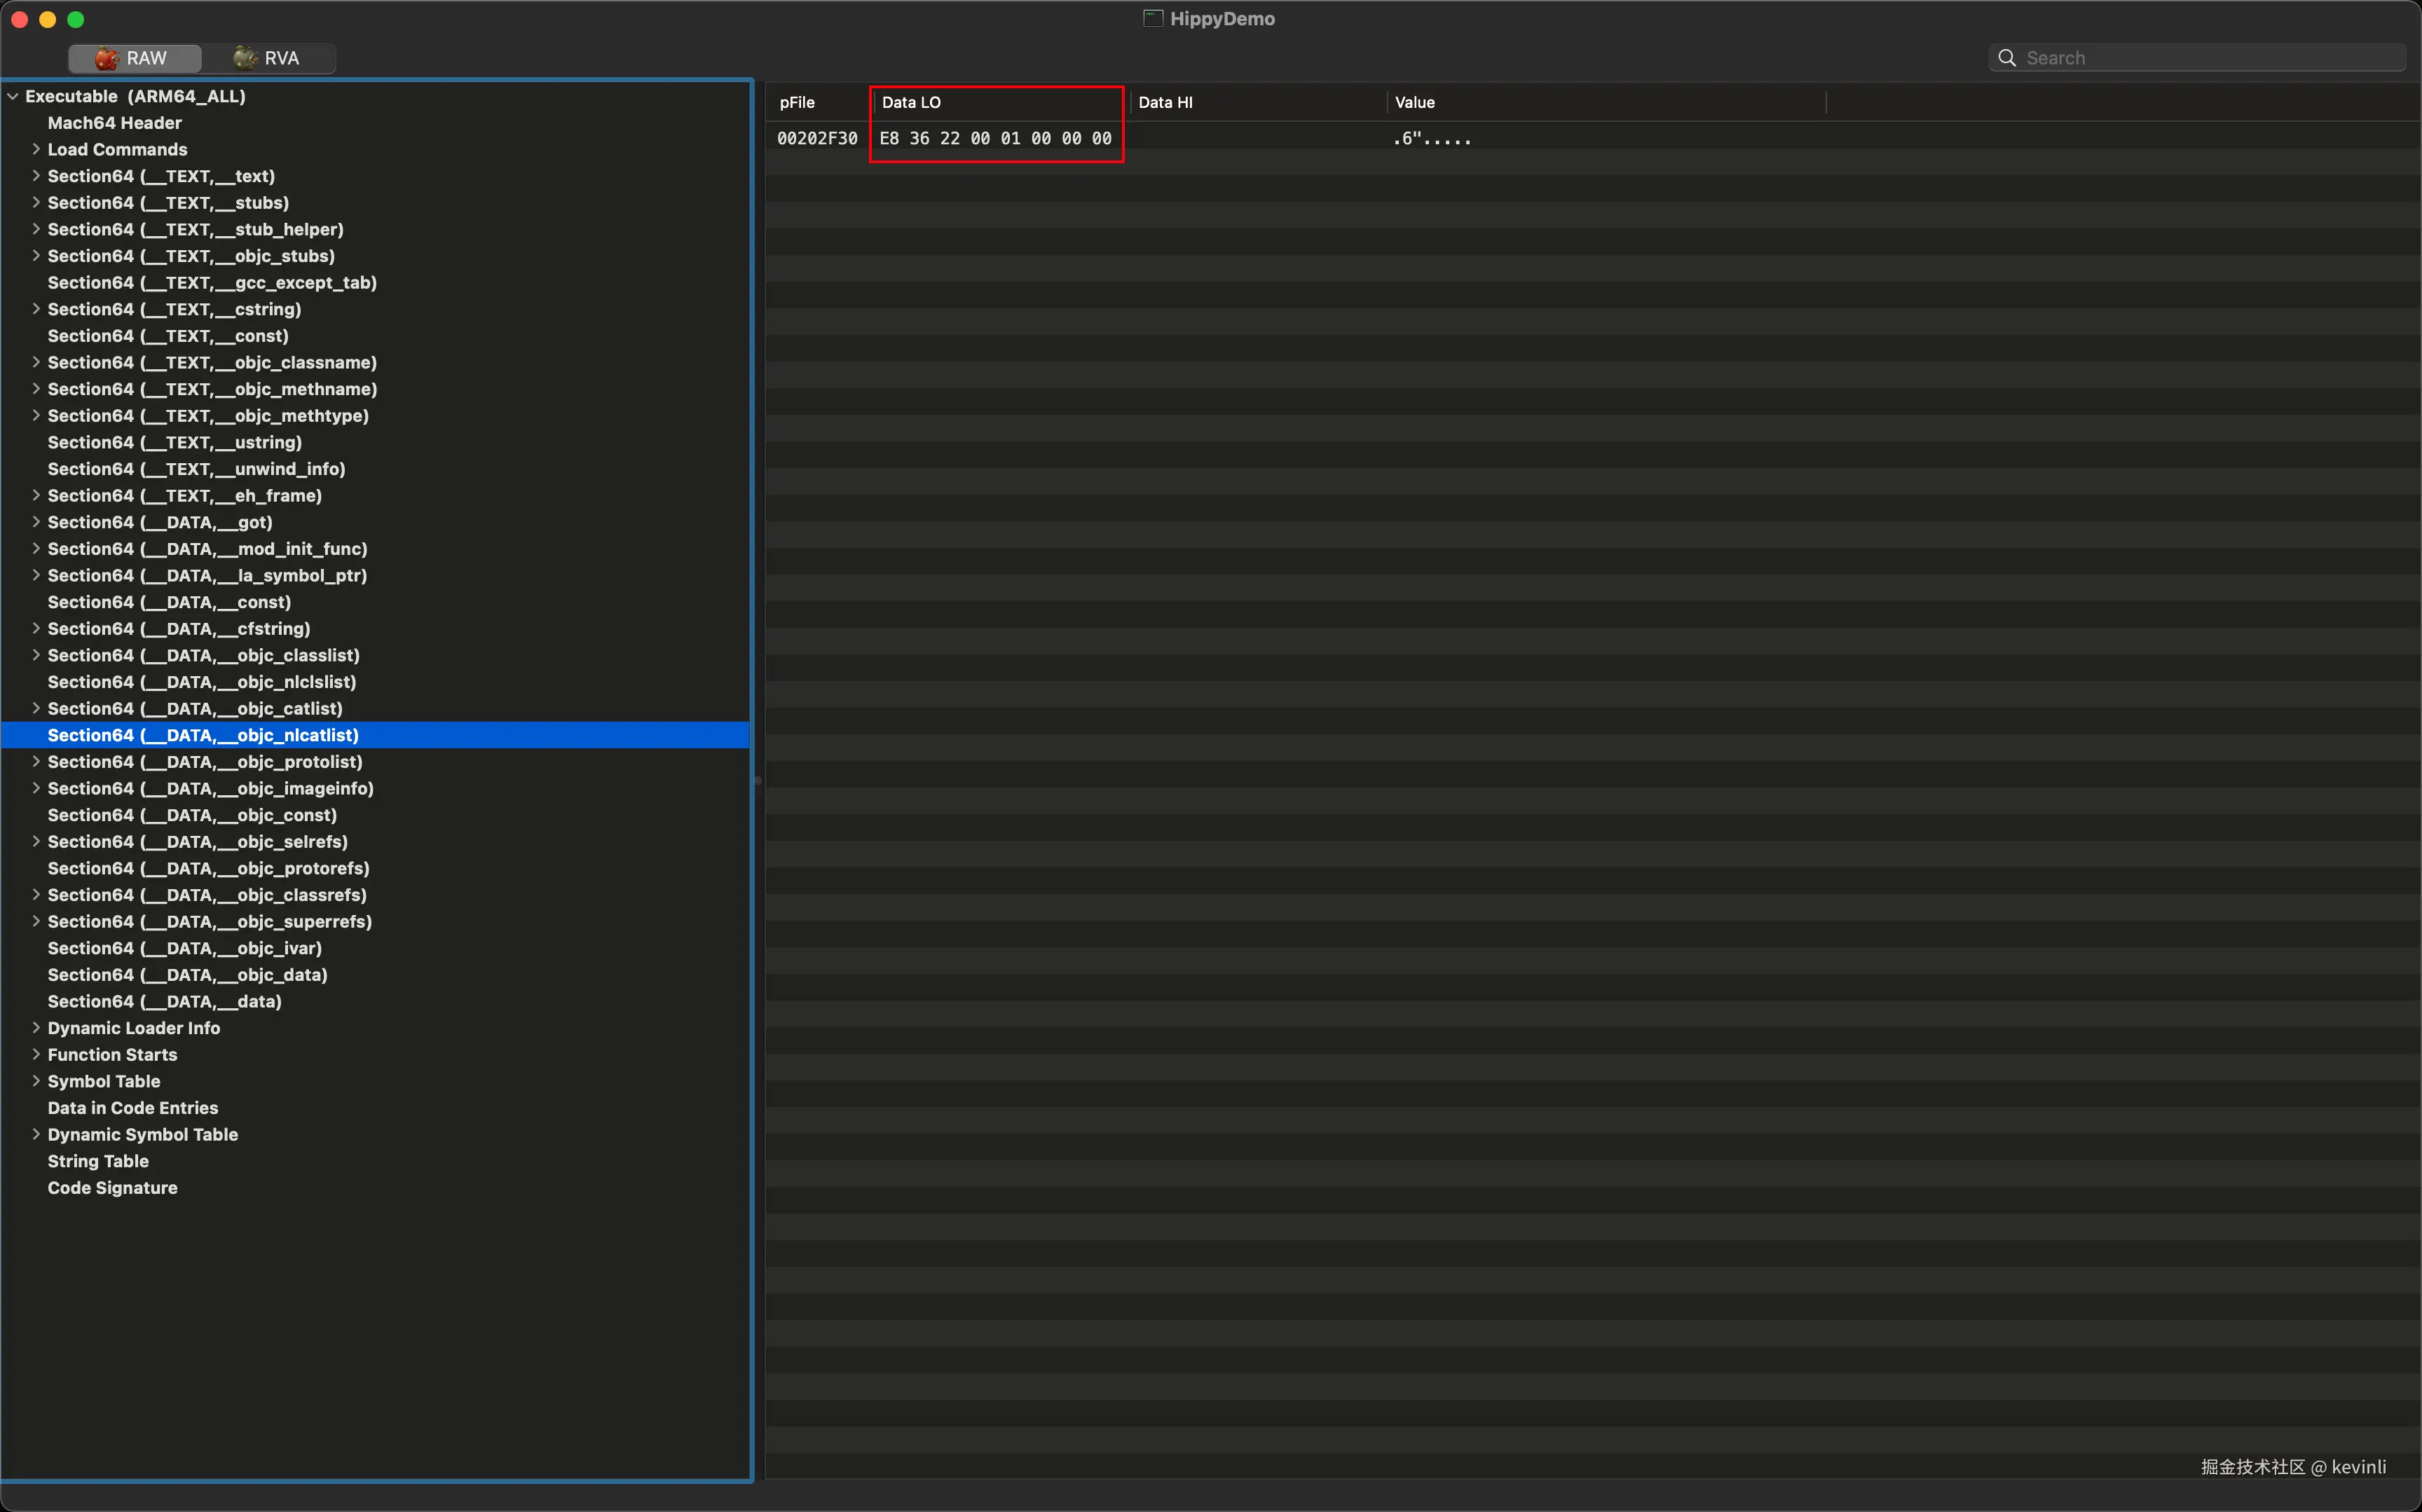The width and height of the screenshot is (2422, 1512).
Task: Select the 00202F30 data row
Action: click(x=817, y=138)
